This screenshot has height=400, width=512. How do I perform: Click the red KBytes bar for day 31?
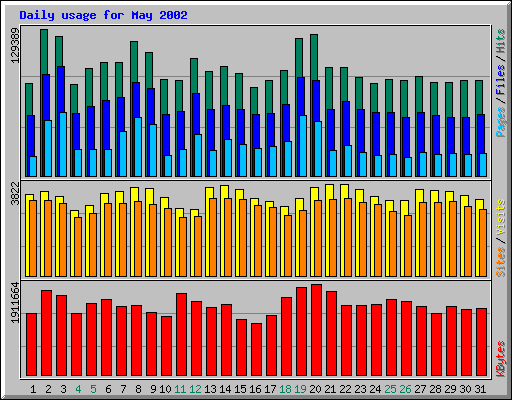coord(481,342)
